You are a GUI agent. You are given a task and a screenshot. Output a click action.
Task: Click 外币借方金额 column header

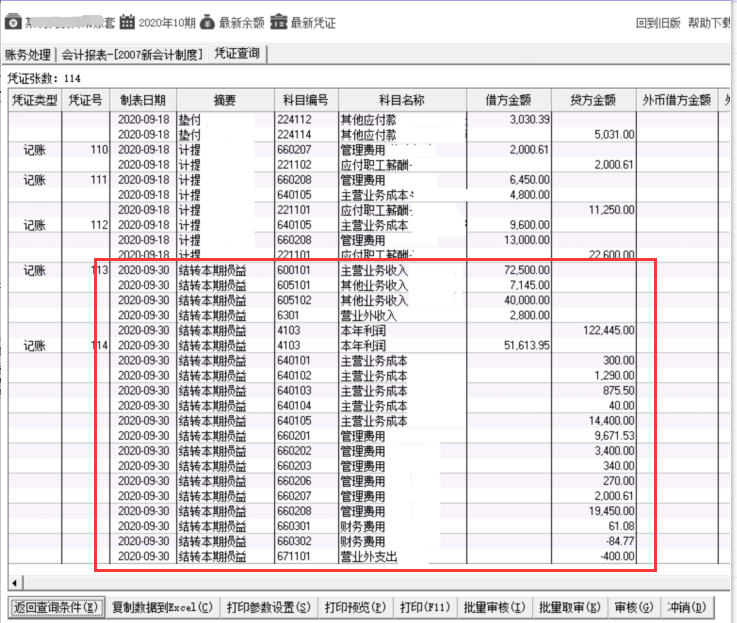click(x=677, y=100)
